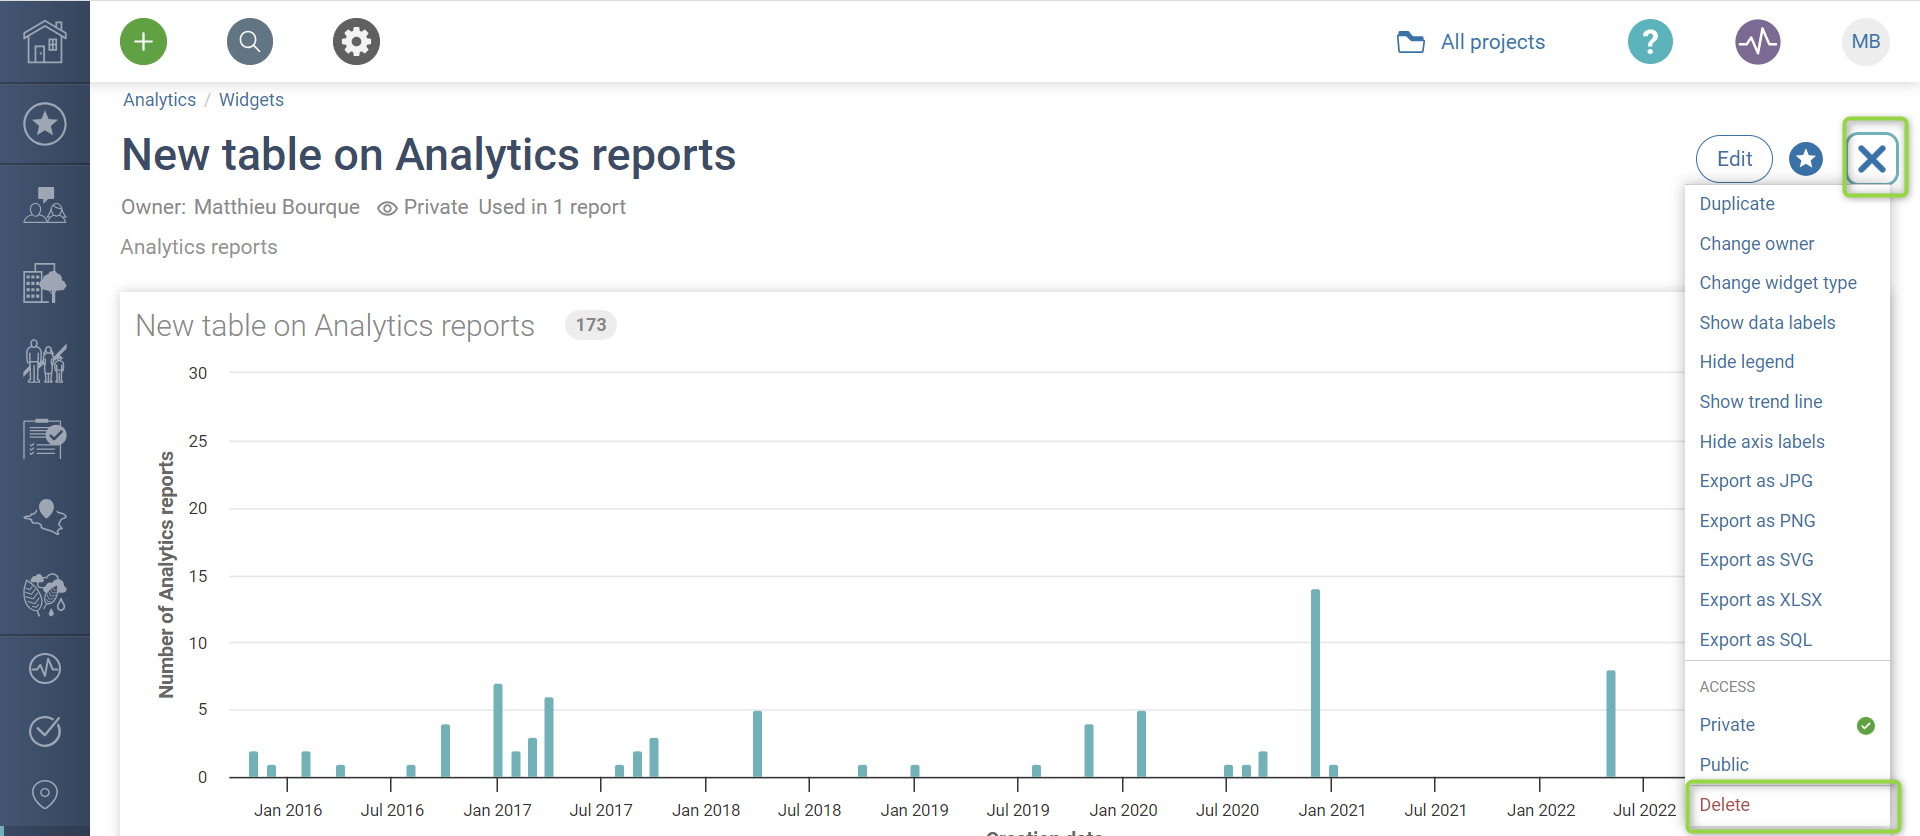Click the Edit button
The height and width of the screenshot is (836, 1920).
click(1734, 159)
